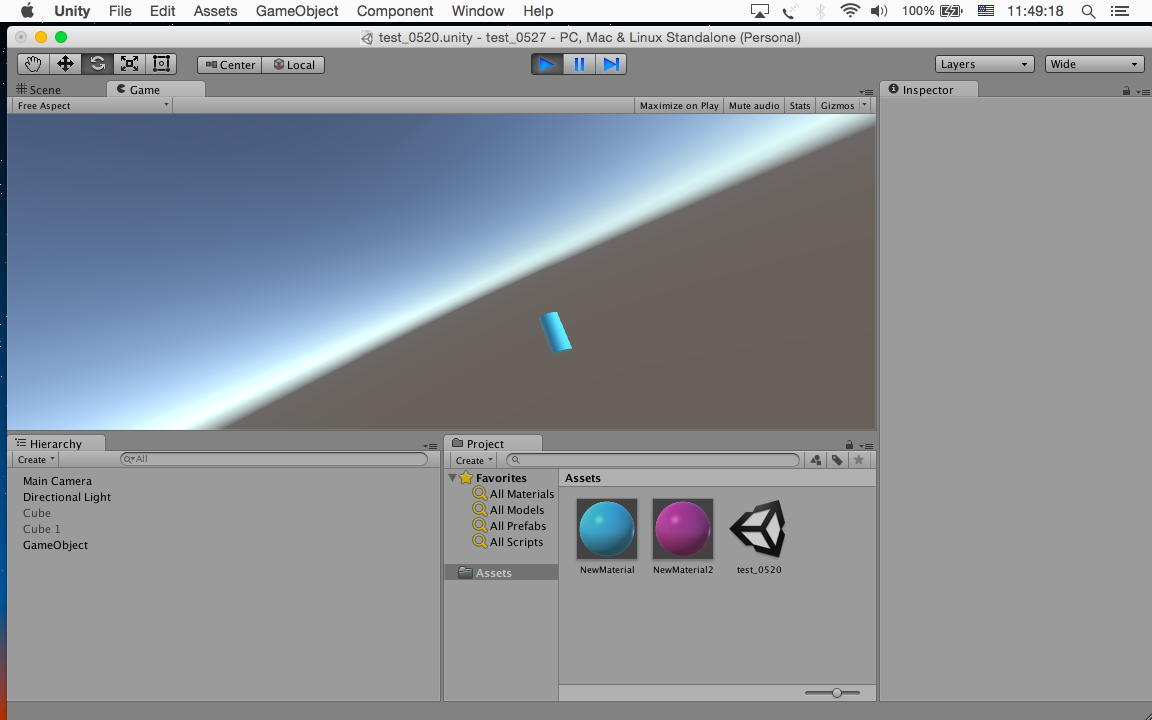Select the Assets folder
The image size is (1152, 720).
pyautogui.click(x=501, y=573)
